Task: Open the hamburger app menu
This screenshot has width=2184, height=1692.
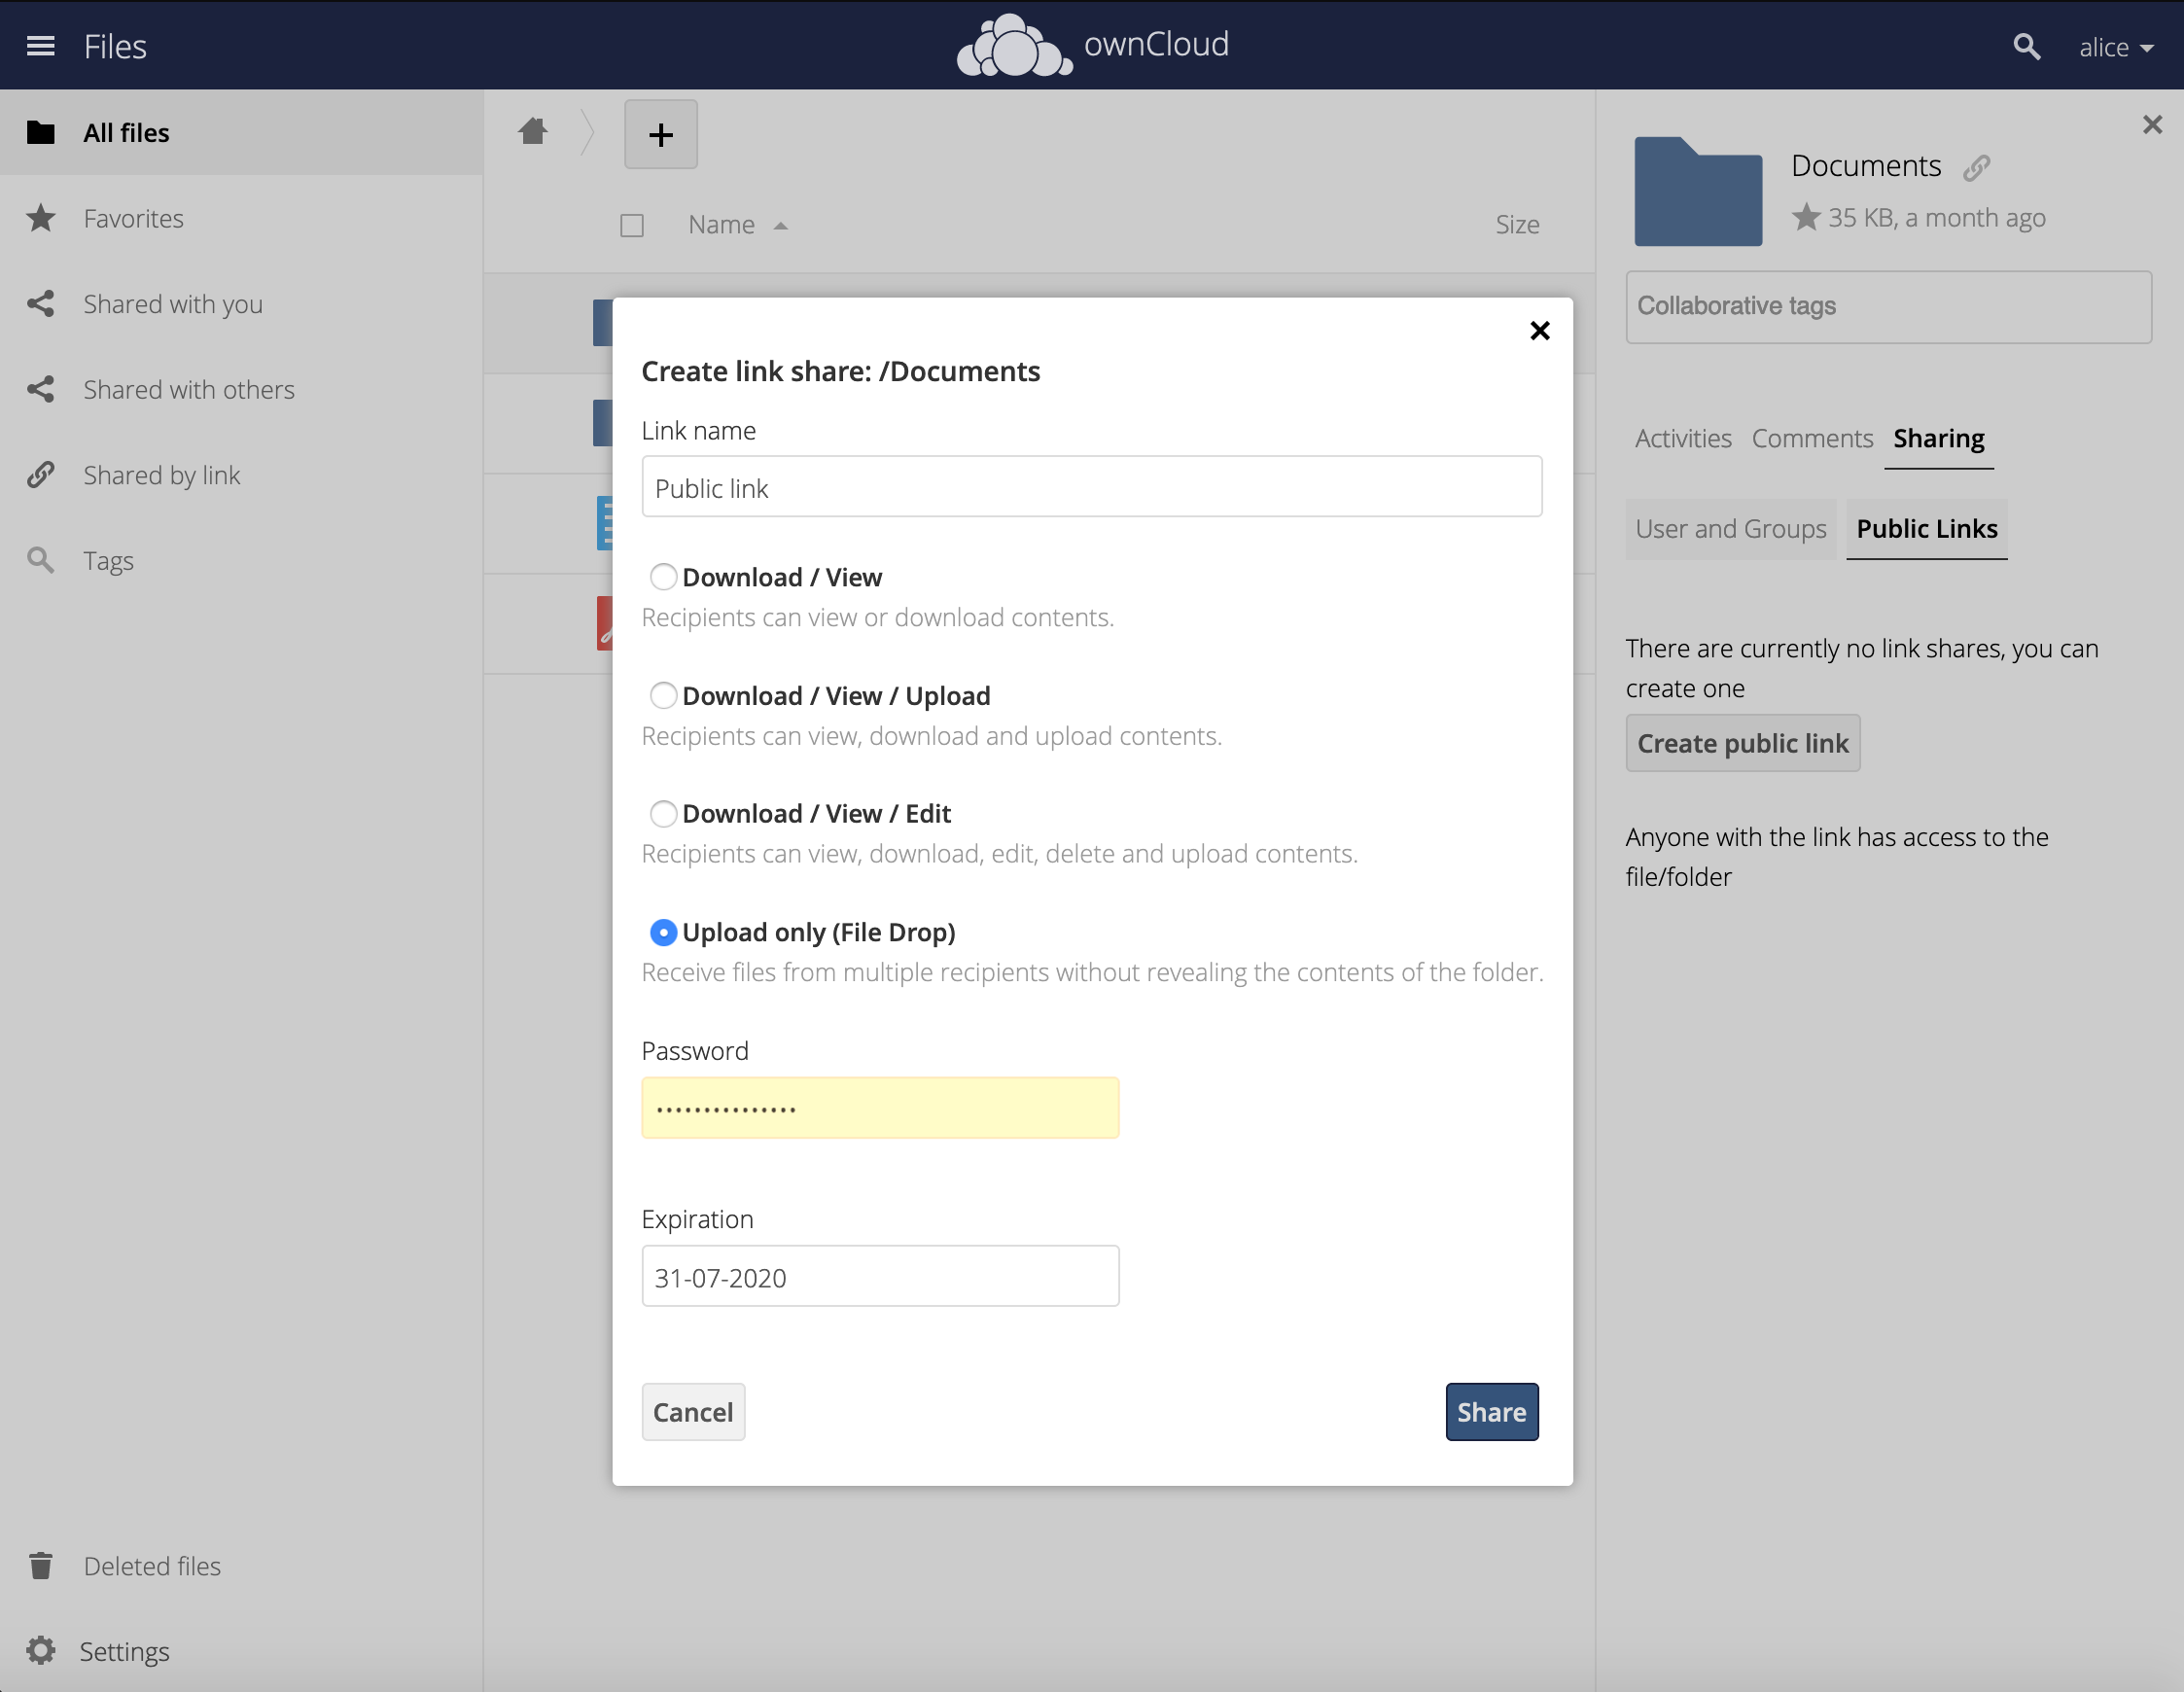Action: tap(41, 46)
